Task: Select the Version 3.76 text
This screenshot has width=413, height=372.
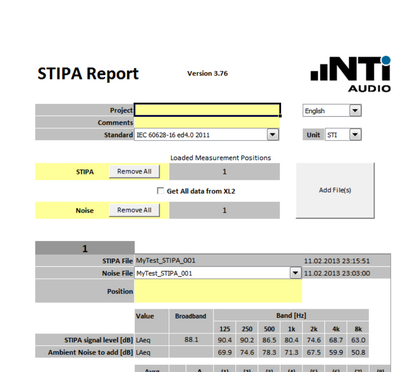Action: (x=207, y=73)
